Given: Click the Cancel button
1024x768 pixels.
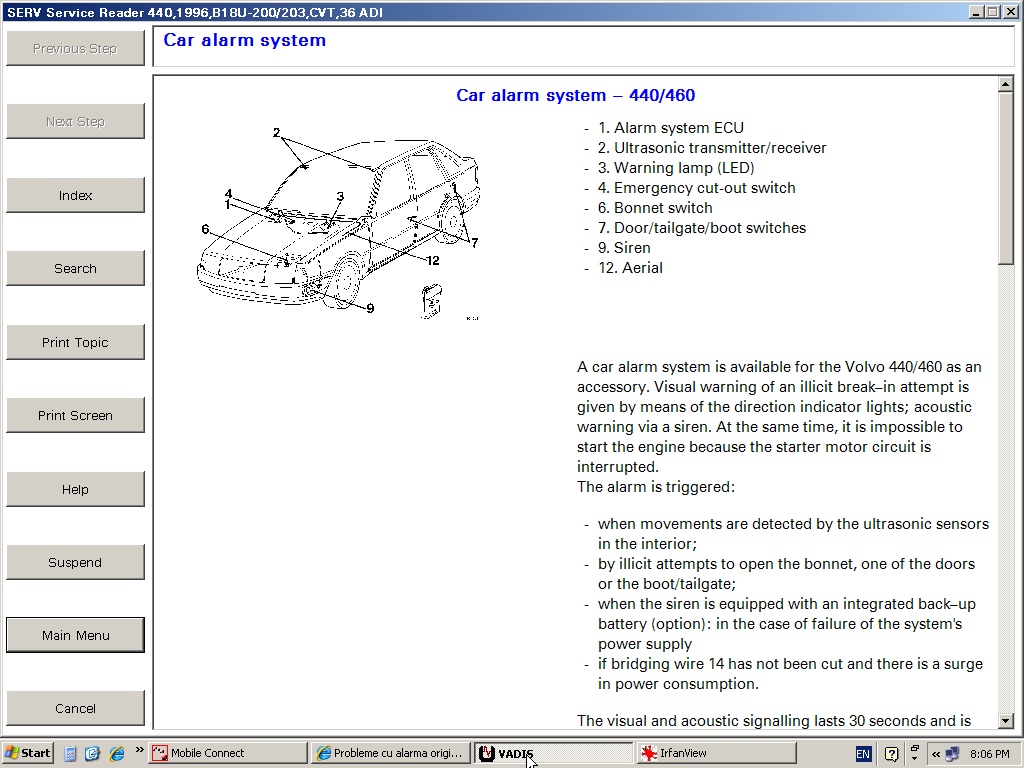Looking at the screenshot, I should click(x=75, y=709).
